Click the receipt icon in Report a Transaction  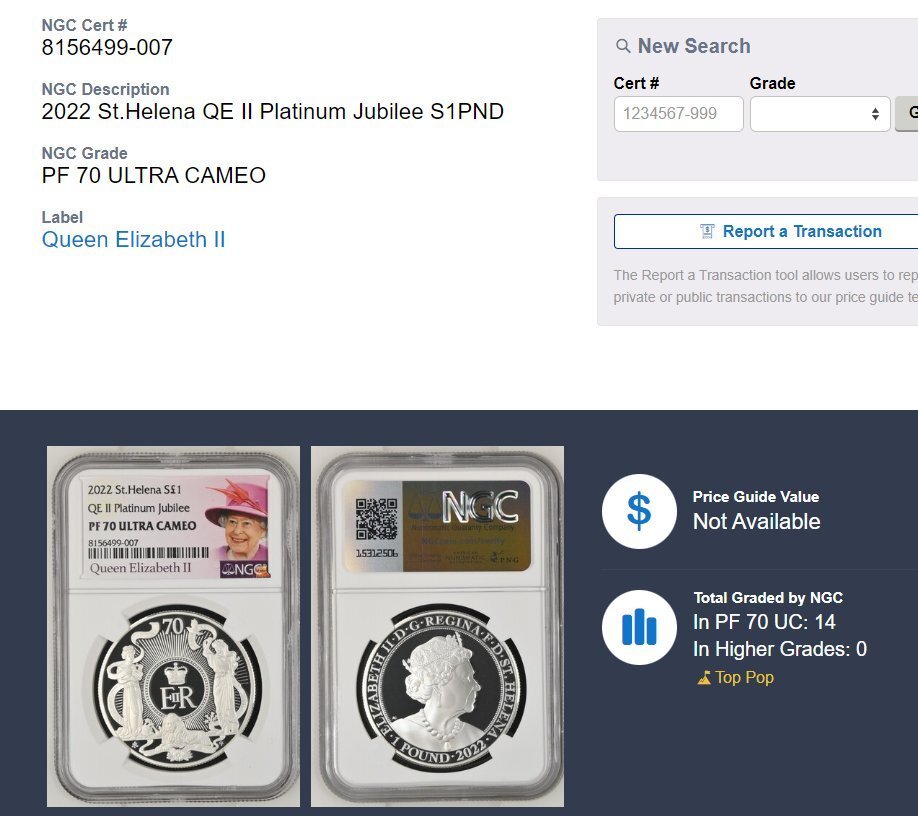(x=707, y=231)
